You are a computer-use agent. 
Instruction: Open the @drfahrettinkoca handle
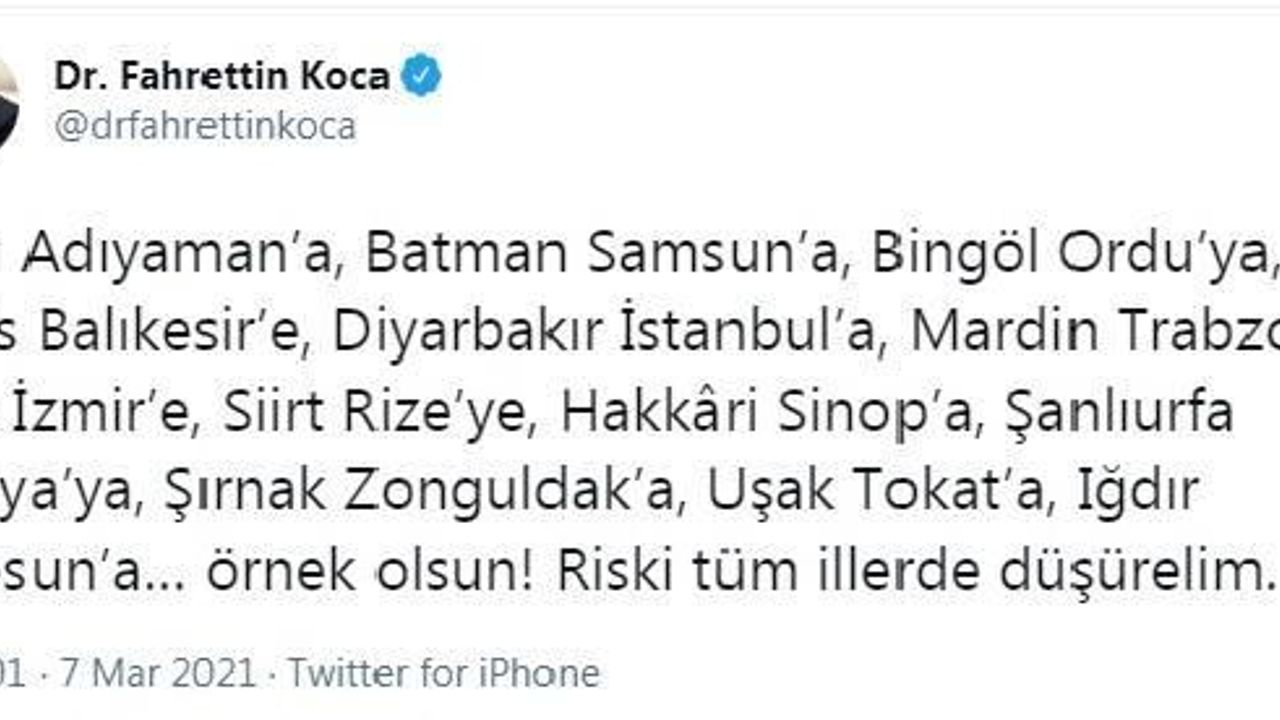[x=205, y=128]
